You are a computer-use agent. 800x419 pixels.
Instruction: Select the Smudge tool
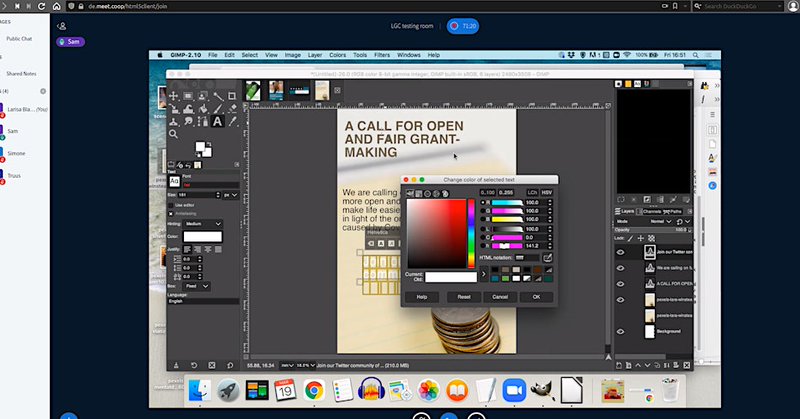(188, 121)
